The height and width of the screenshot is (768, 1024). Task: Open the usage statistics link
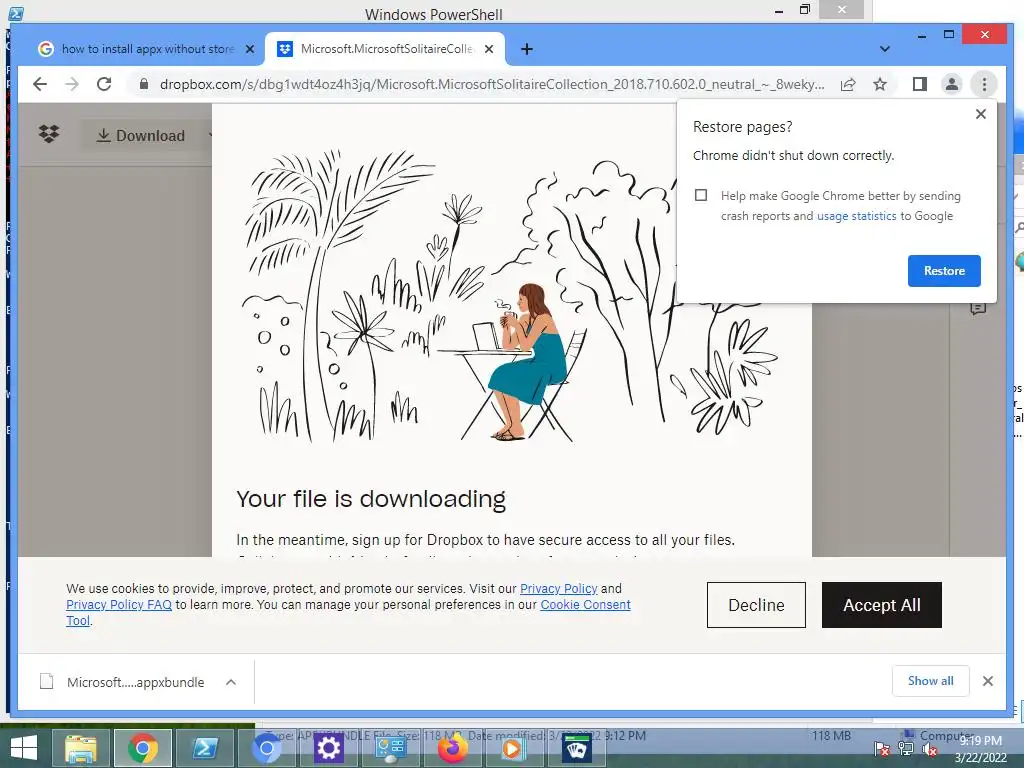856,216
